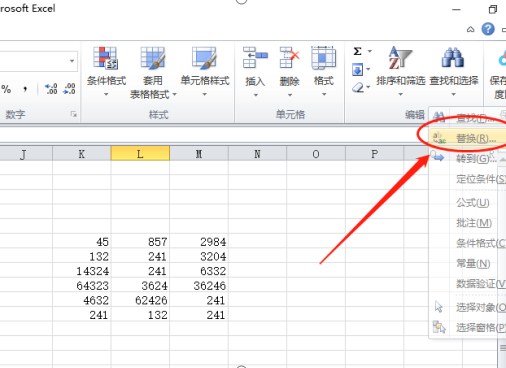Choose 常量(N) menu entry
This screenshot has width=506, height=368.
click(x=468, y=263)
